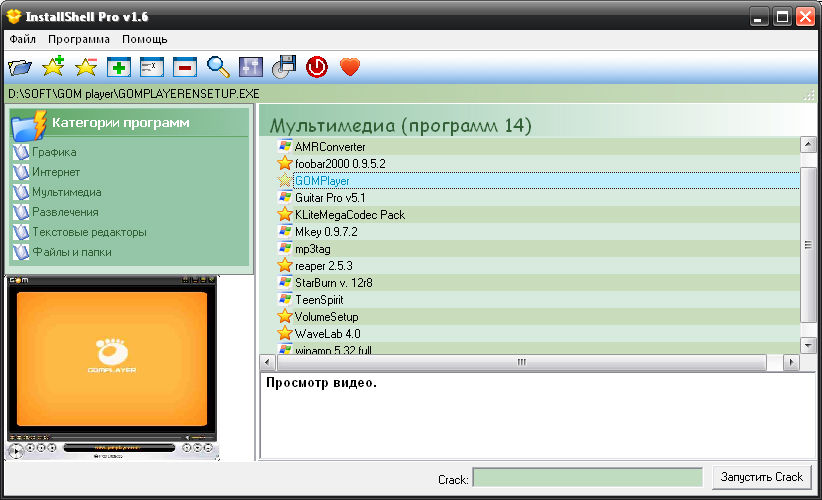This screenshot has width=822, height=500.
Task: Click the book icon beside Развлечения
Action: [x=21, y=212]
